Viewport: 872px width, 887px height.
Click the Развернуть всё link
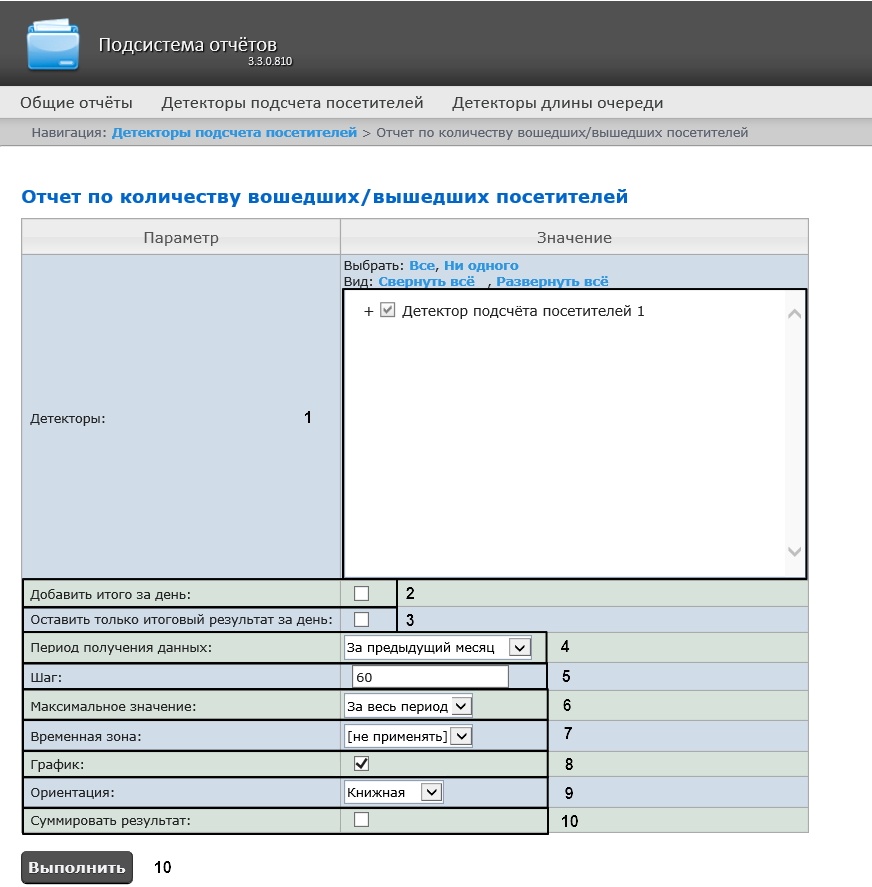click(552, 282)
